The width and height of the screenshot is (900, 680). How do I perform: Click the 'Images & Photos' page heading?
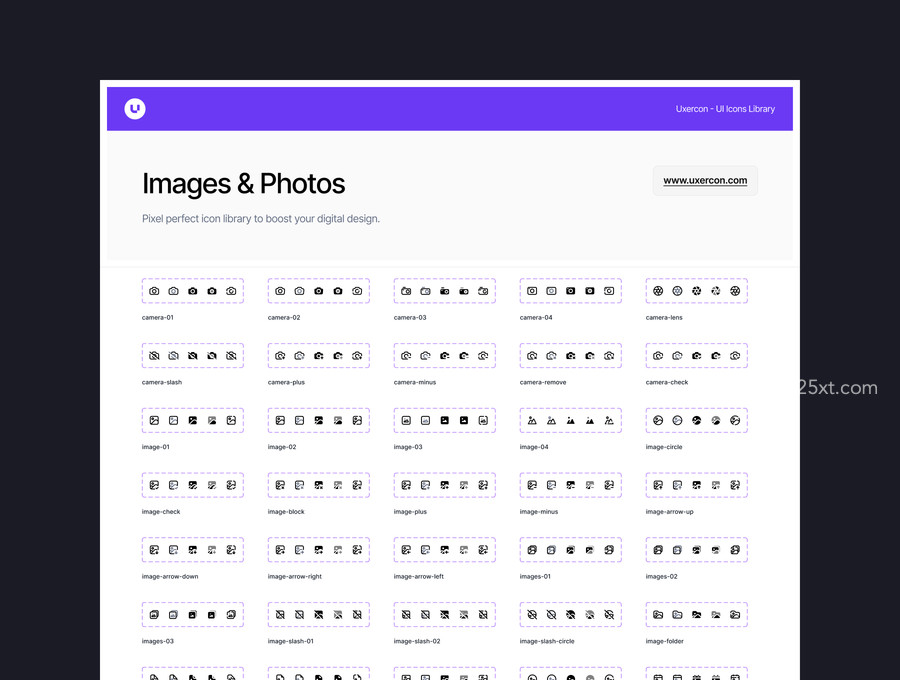pyautogui.click(x=243, y=184)
